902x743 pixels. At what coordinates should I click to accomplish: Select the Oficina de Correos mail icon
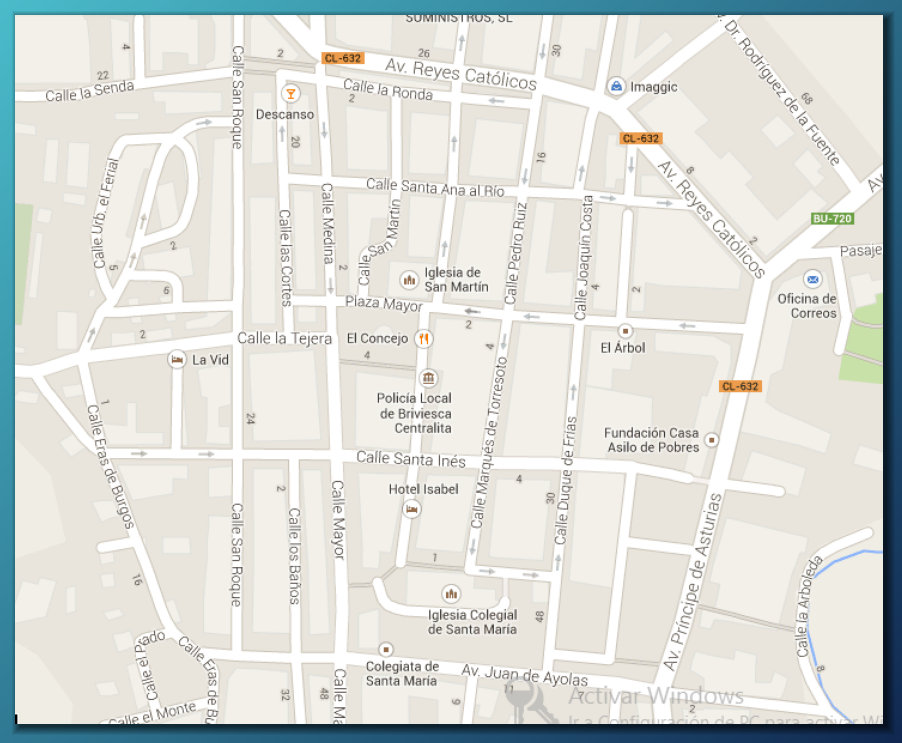pos(812,279)
